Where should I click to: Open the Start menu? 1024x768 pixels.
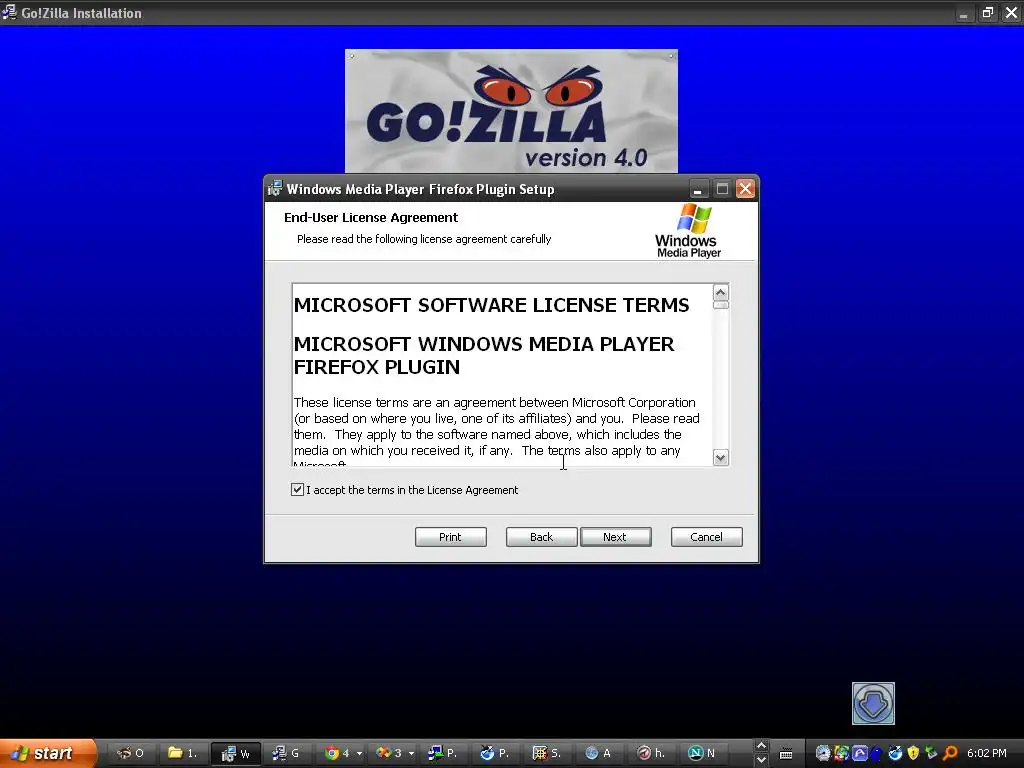[47, 753]
